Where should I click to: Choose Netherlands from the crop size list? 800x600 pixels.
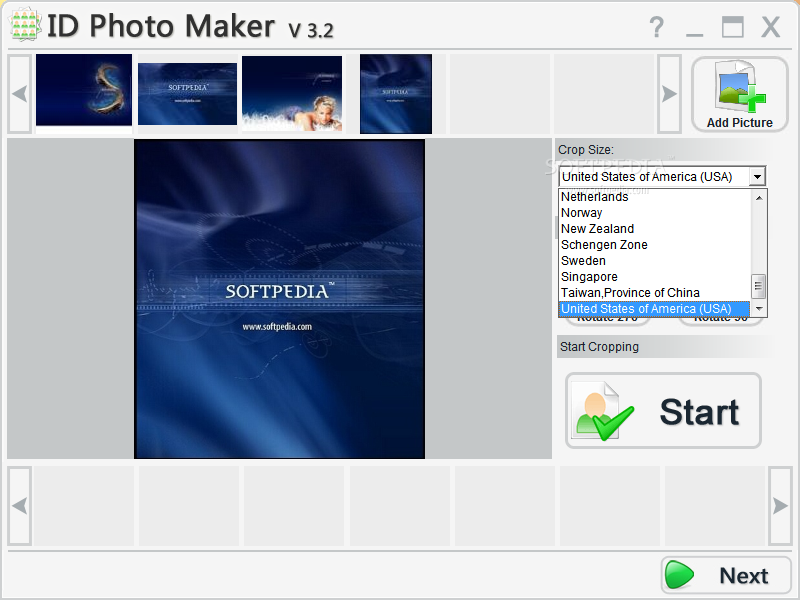pos(655,197)
